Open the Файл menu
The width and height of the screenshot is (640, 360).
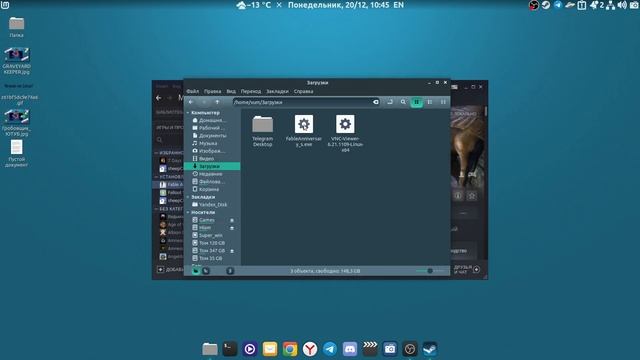pyautogui.click(x=193, y=91)
